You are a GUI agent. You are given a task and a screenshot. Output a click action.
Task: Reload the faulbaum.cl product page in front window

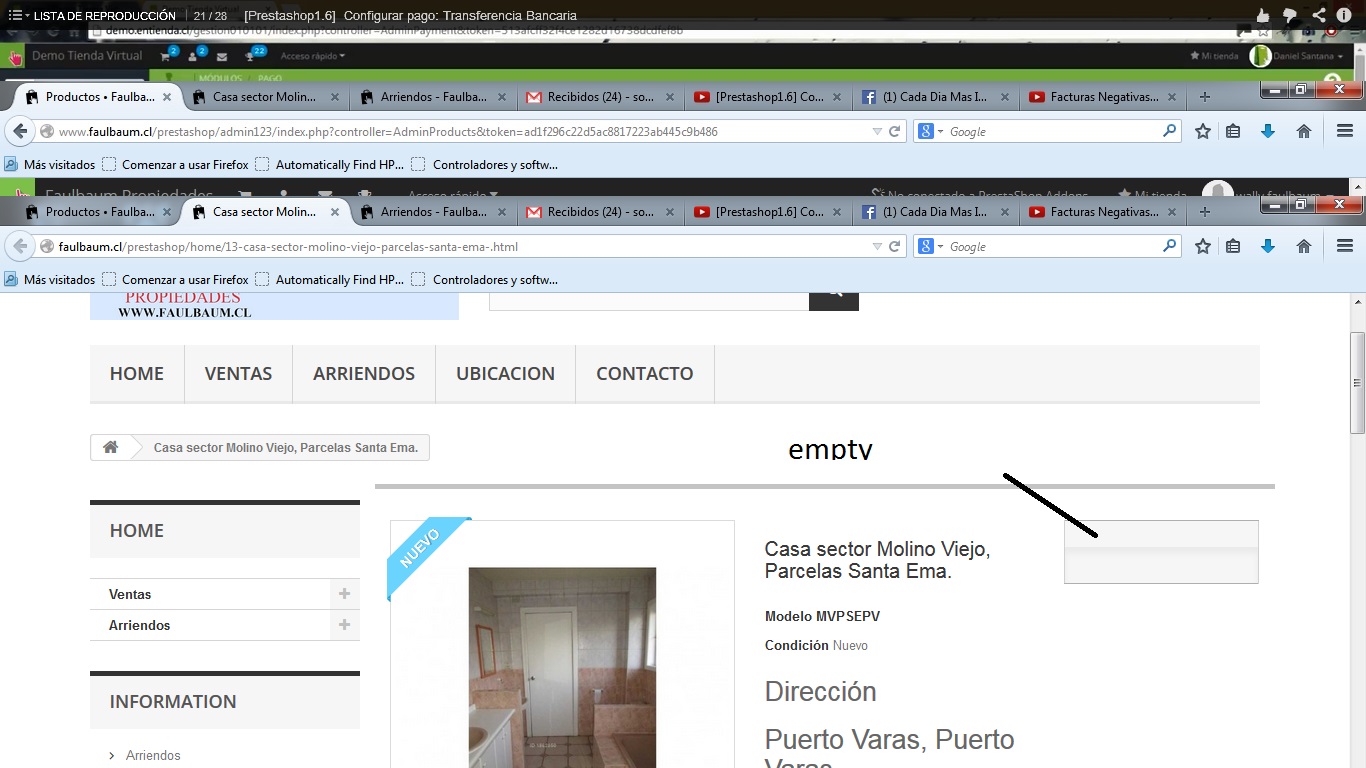point(895,246)
